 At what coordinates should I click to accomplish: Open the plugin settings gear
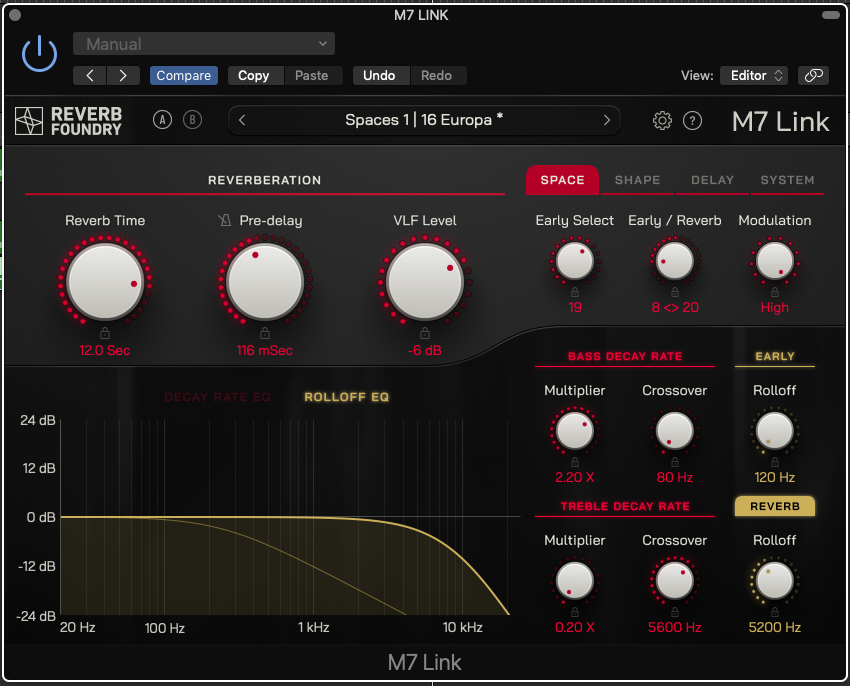click(x=661, y=120)
